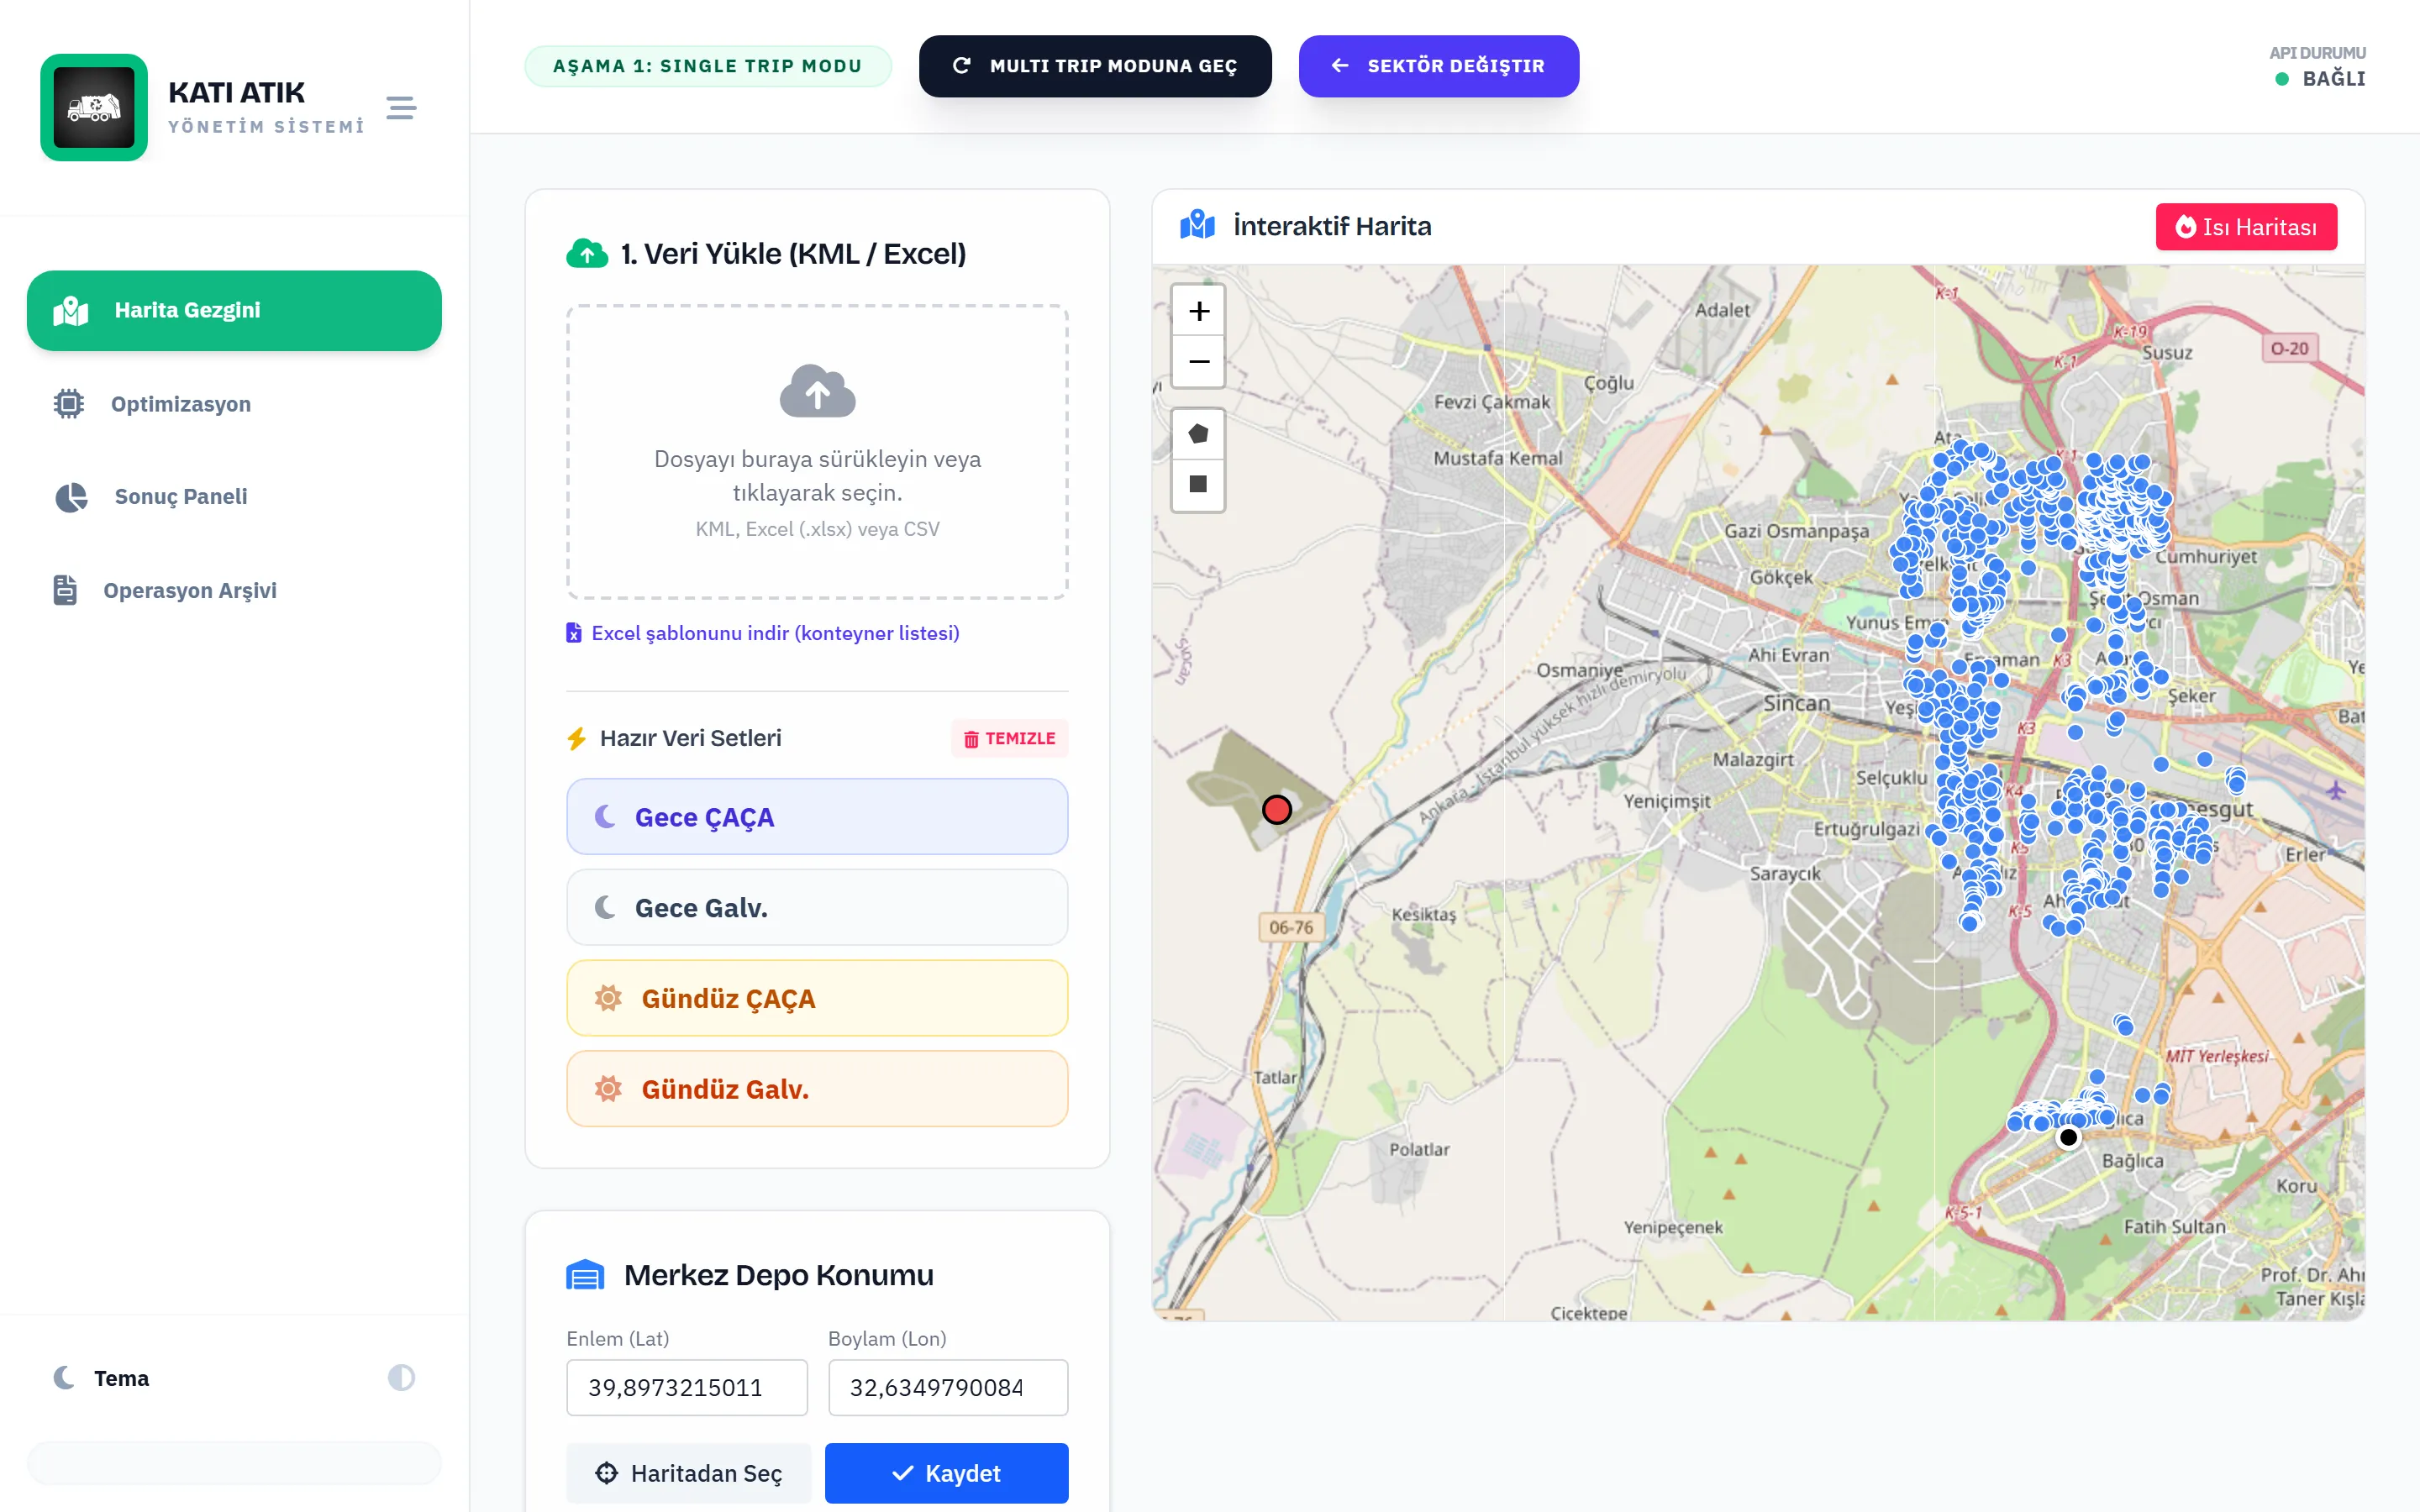Click the map icon beside İnteraktif Harita
This screenshot has width=2420, height=1512.
coord(1197,225)
